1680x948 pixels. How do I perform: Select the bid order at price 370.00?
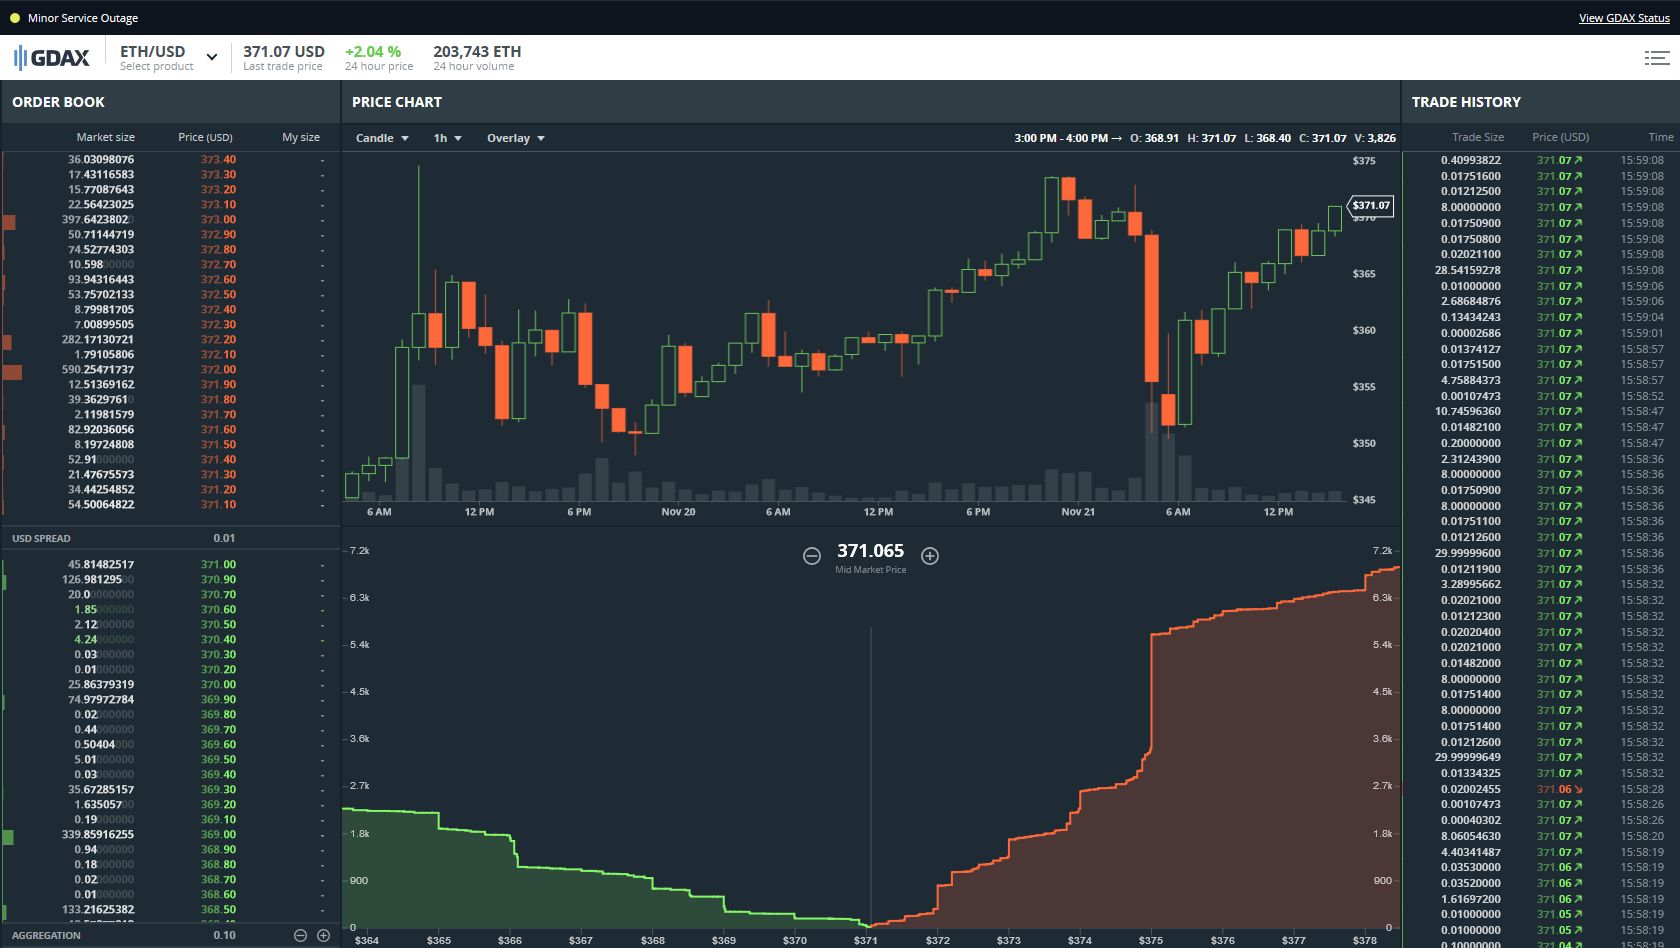170,684
